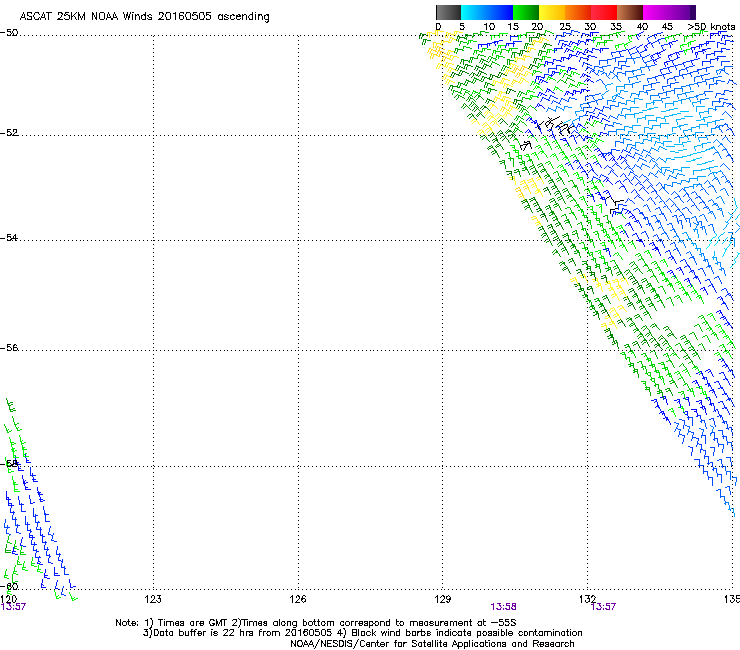Viewport: 740px width, 650px height.
Task: Click the latitude label '-52'
Action: pos(9,133)
